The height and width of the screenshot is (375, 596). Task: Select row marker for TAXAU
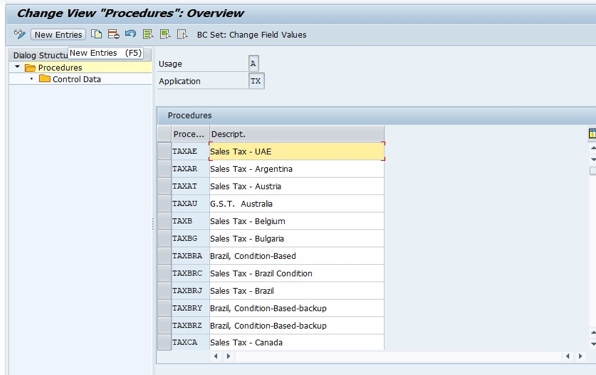[165, 204]
